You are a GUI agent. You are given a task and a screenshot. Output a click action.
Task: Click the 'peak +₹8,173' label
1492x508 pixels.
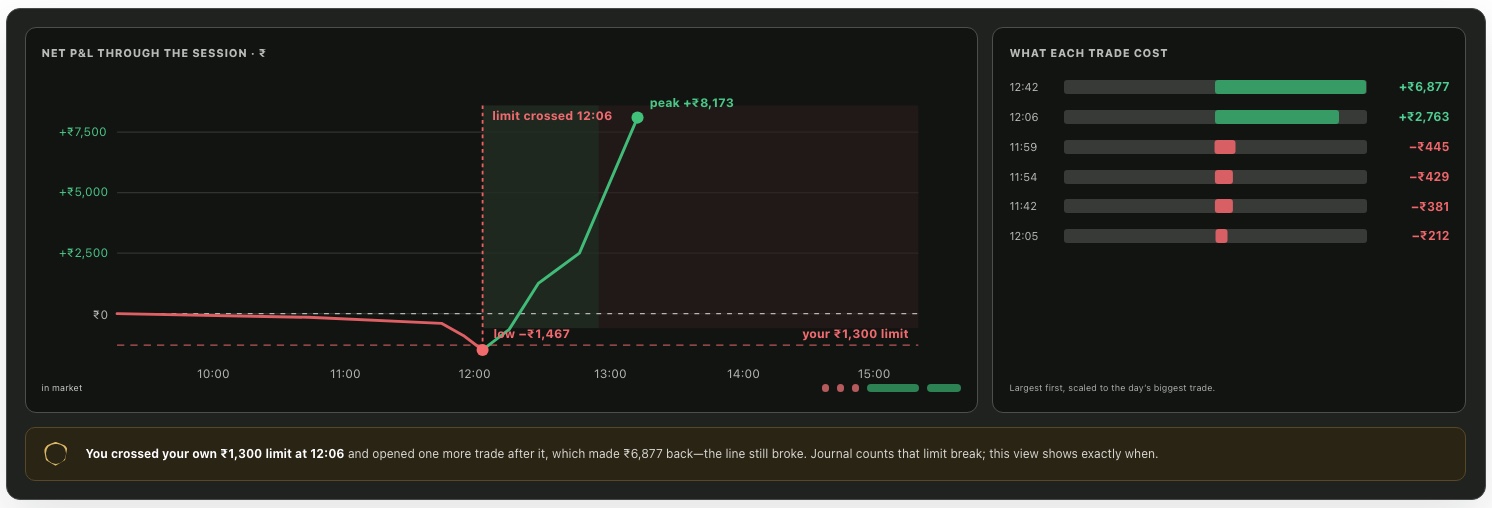point(692,103)
